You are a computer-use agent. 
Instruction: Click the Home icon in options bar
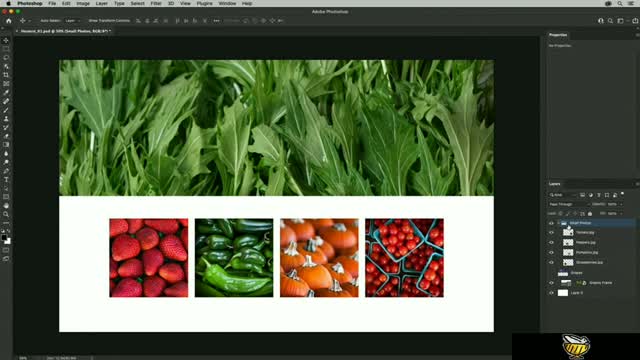tap(9, 21)
